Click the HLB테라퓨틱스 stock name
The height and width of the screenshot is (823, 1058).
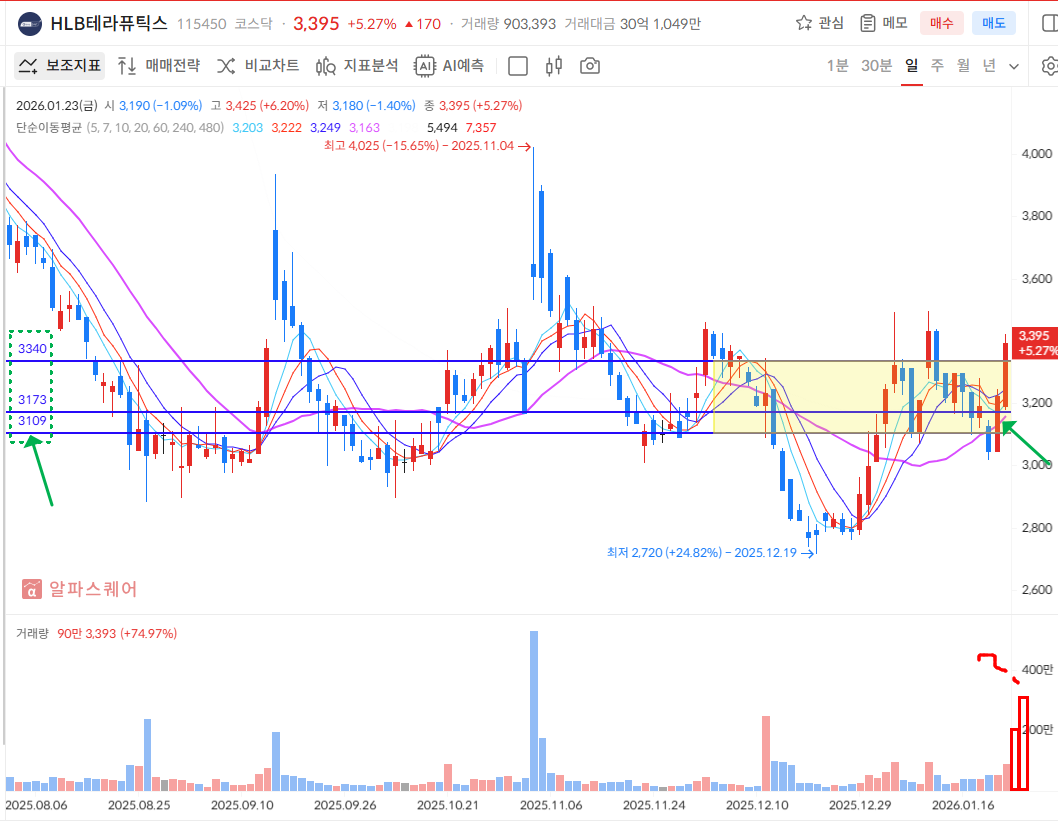[x=108, y=23]
